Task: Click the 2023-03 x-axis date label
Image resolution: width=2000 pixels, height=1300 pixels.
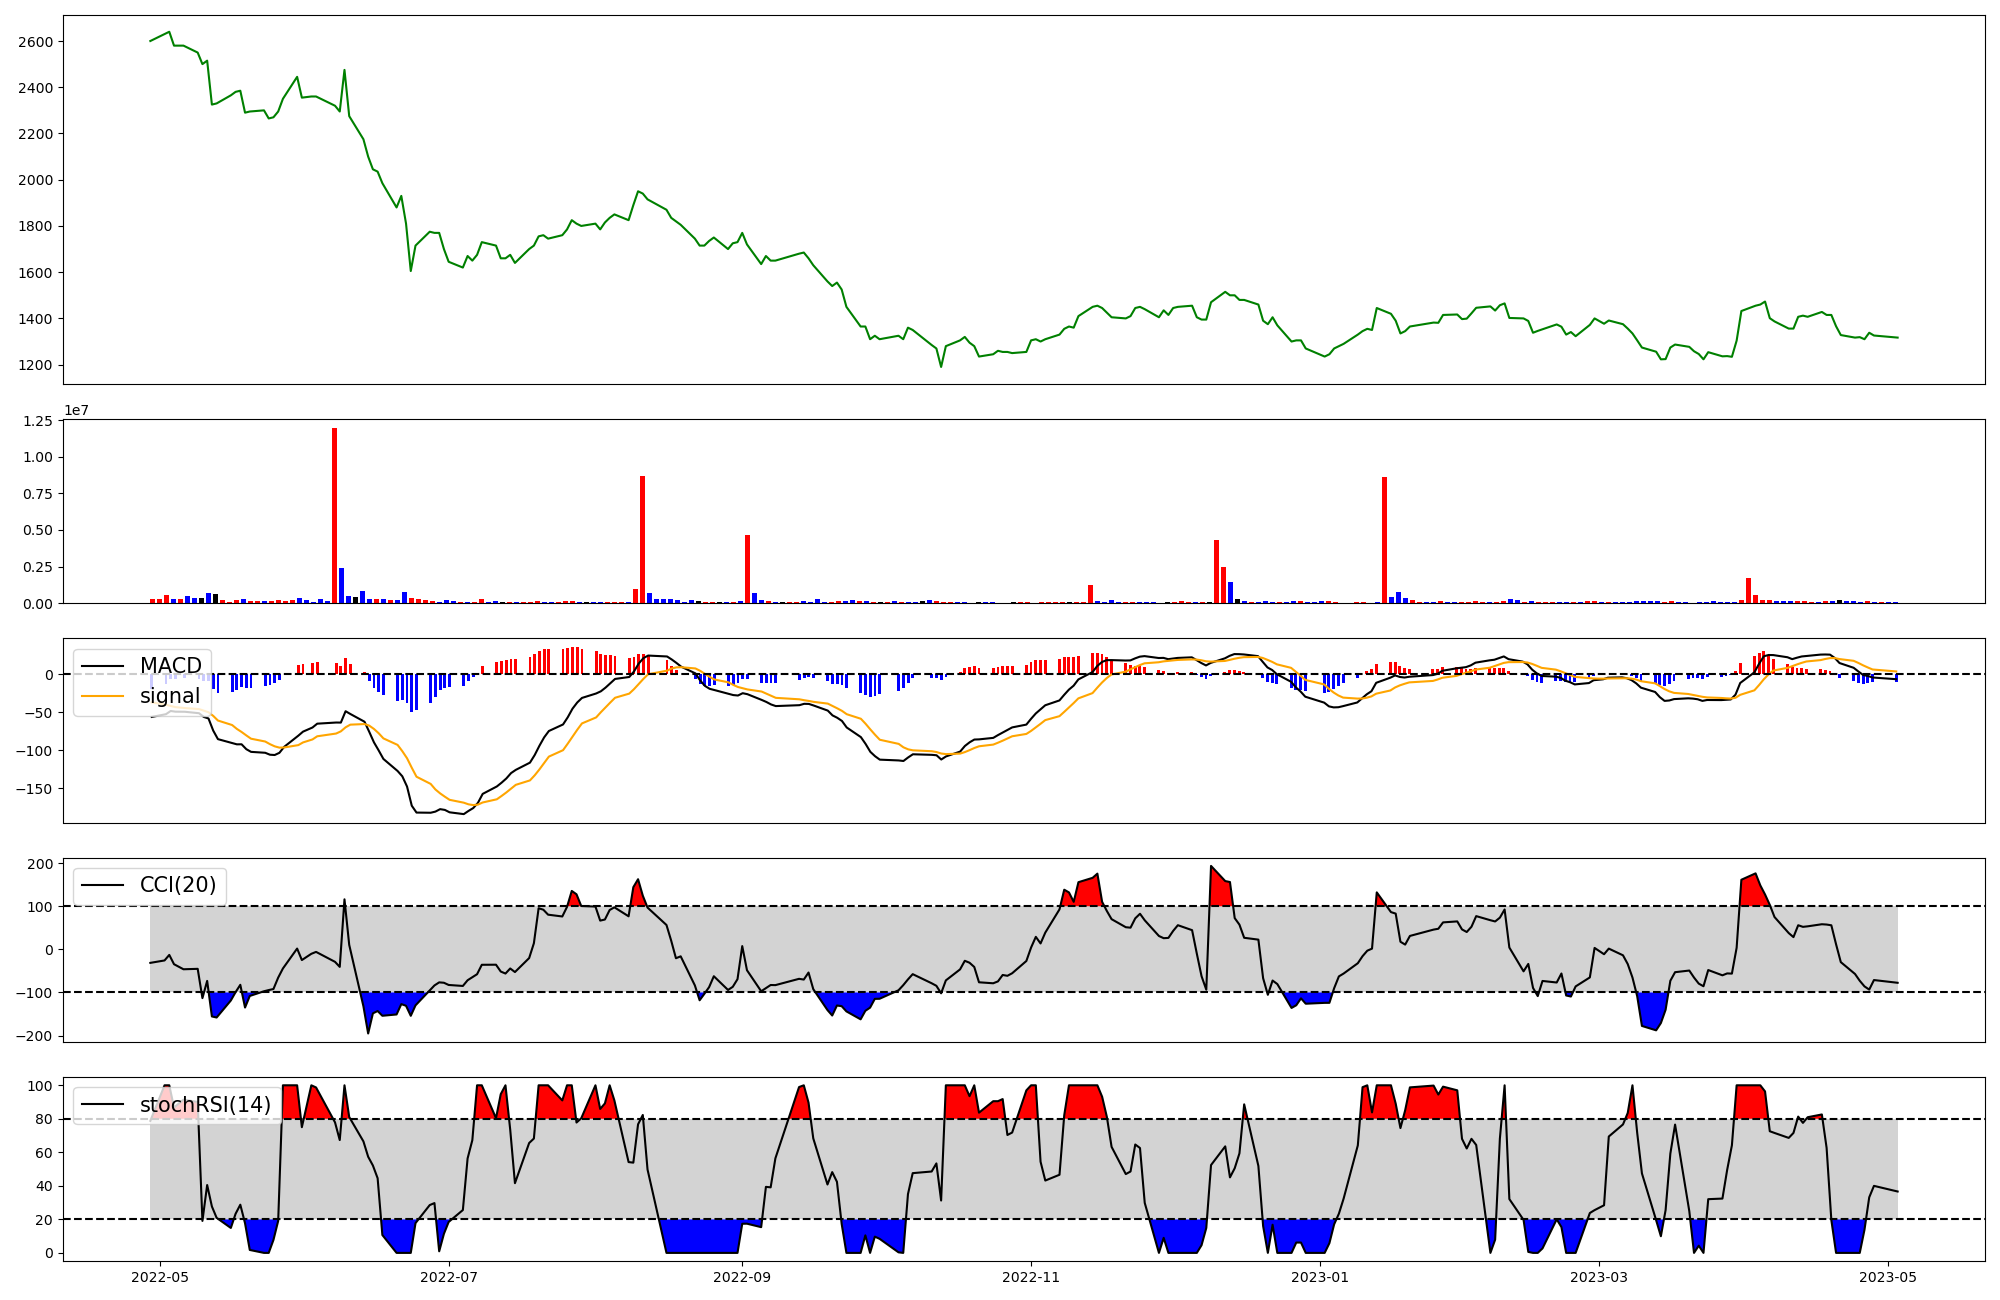Action: point(1599,1277)
